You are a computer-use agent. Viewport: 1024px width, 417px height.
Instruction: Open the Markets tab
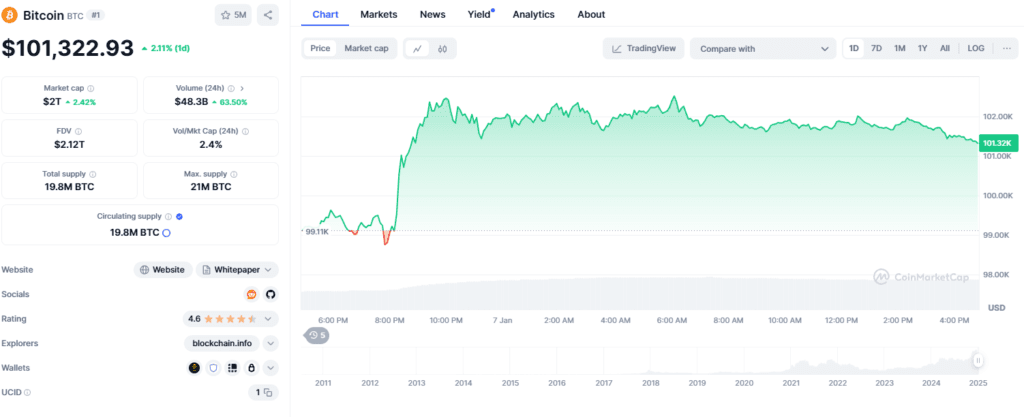[378, 14]
